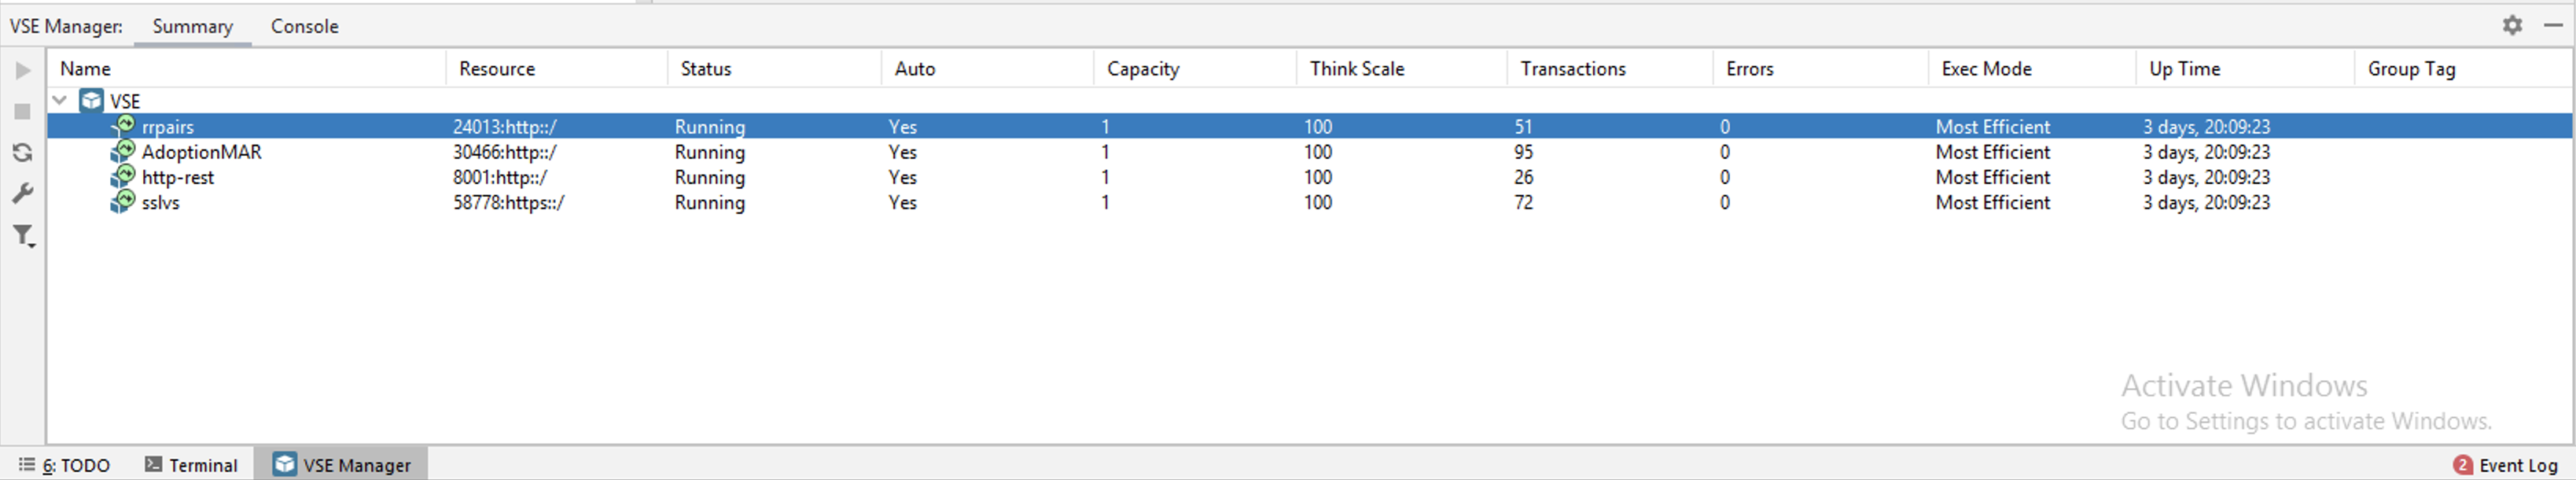Click the AdoptionMAR service icon

(122, 151)
